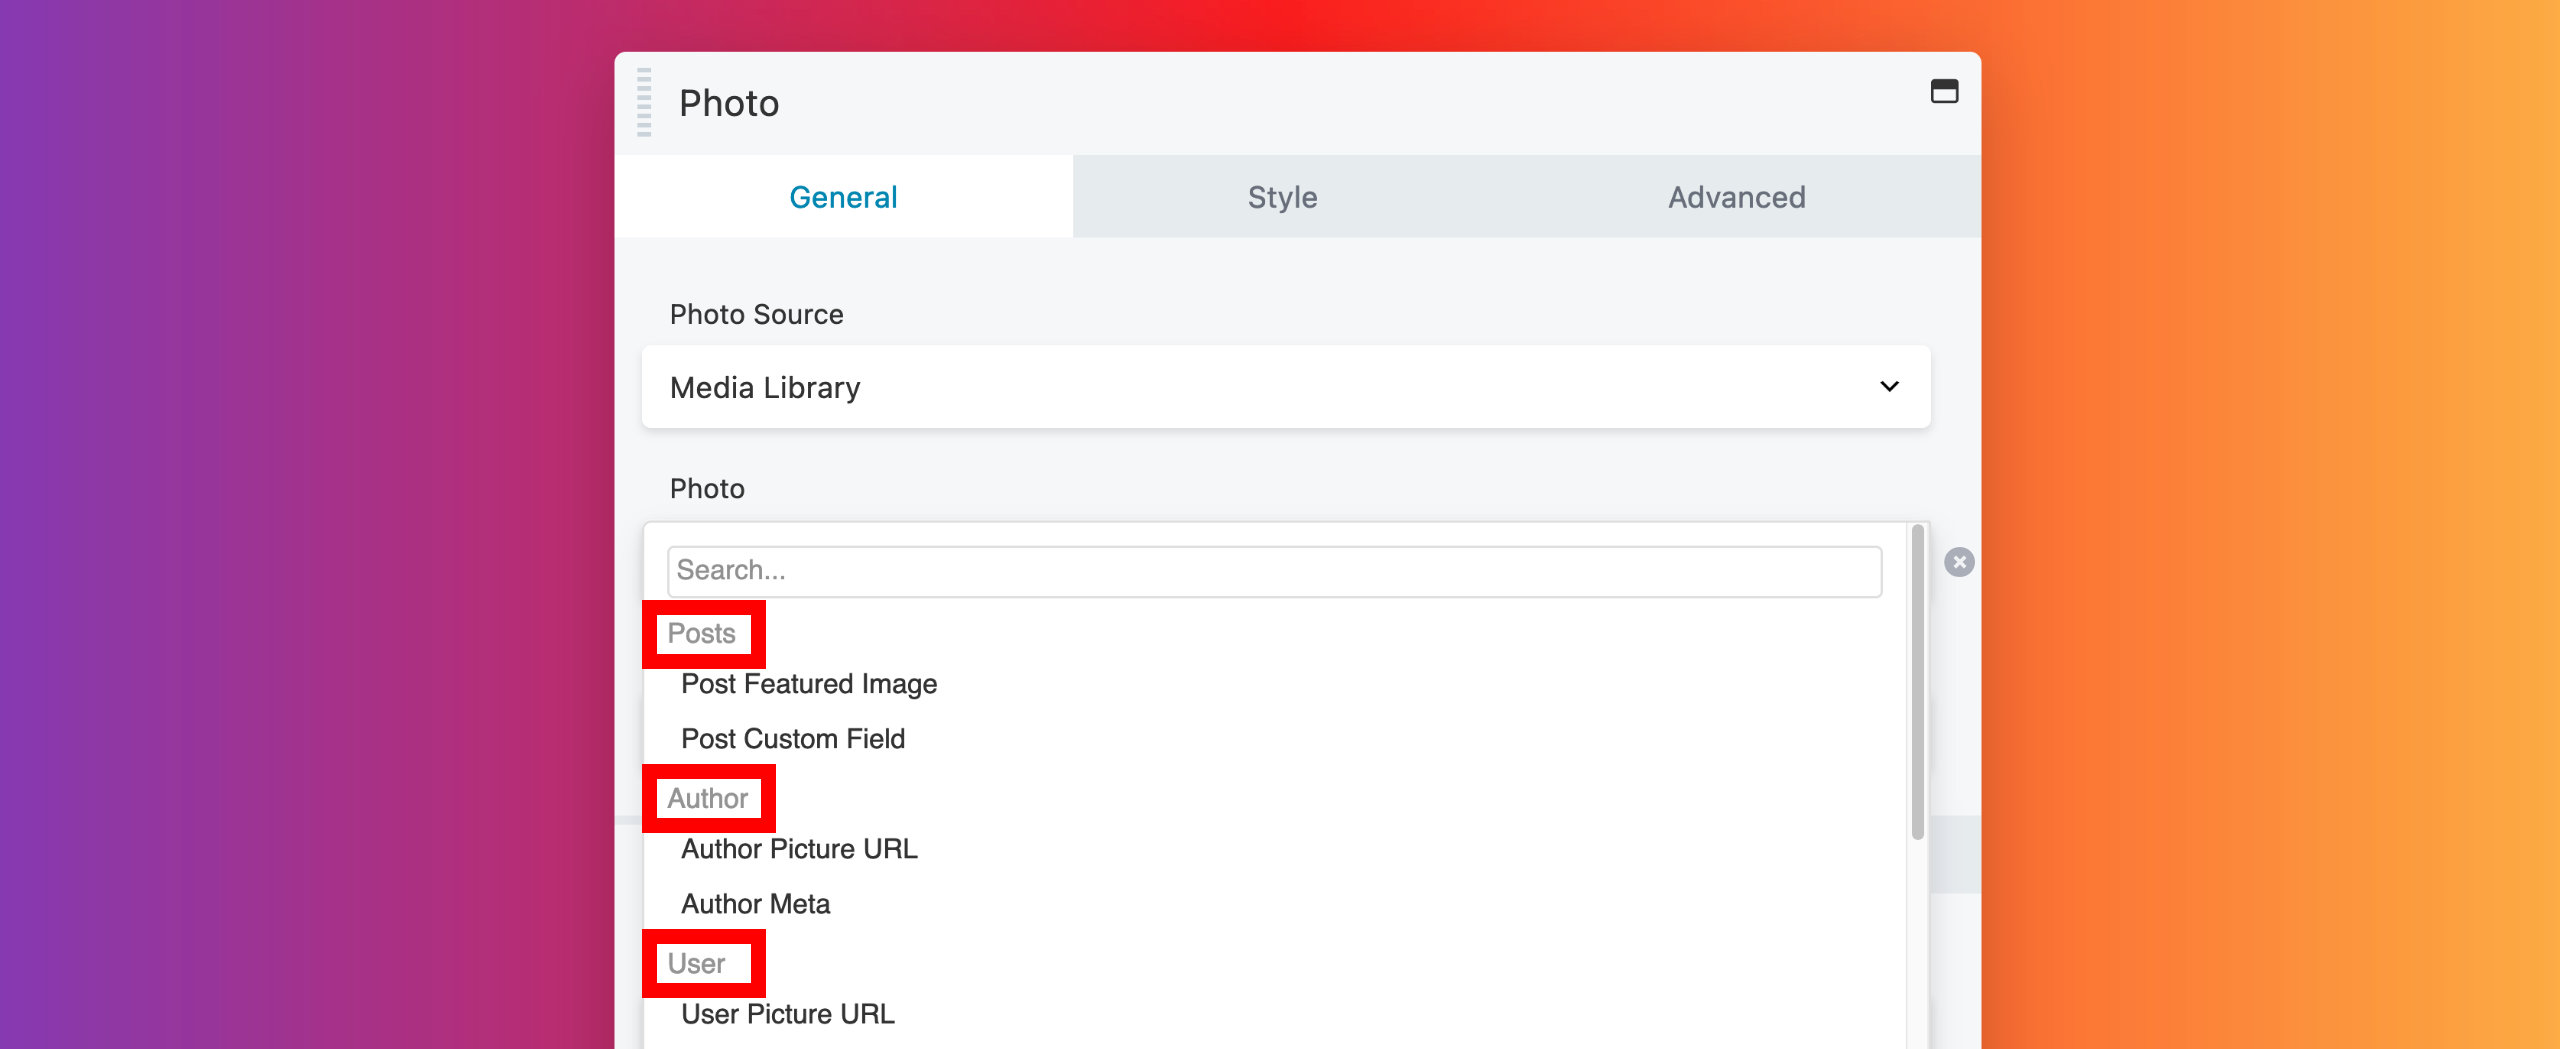This screenshot has width=2560, height=1049.
Task: Click the panel drag handle beside Photo title
Action: (x=644, y=102)
